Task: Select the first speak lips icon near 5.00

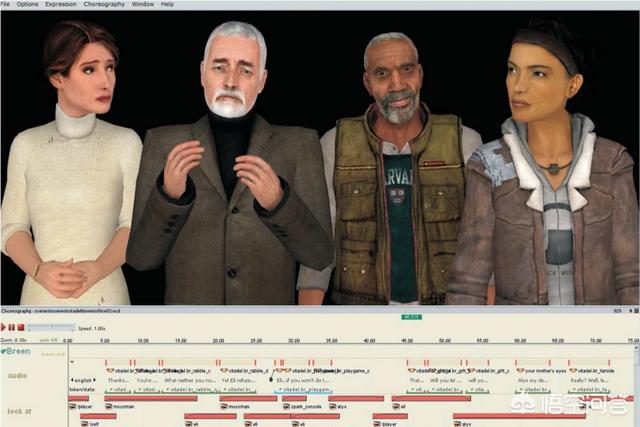Action: (110, 371)
